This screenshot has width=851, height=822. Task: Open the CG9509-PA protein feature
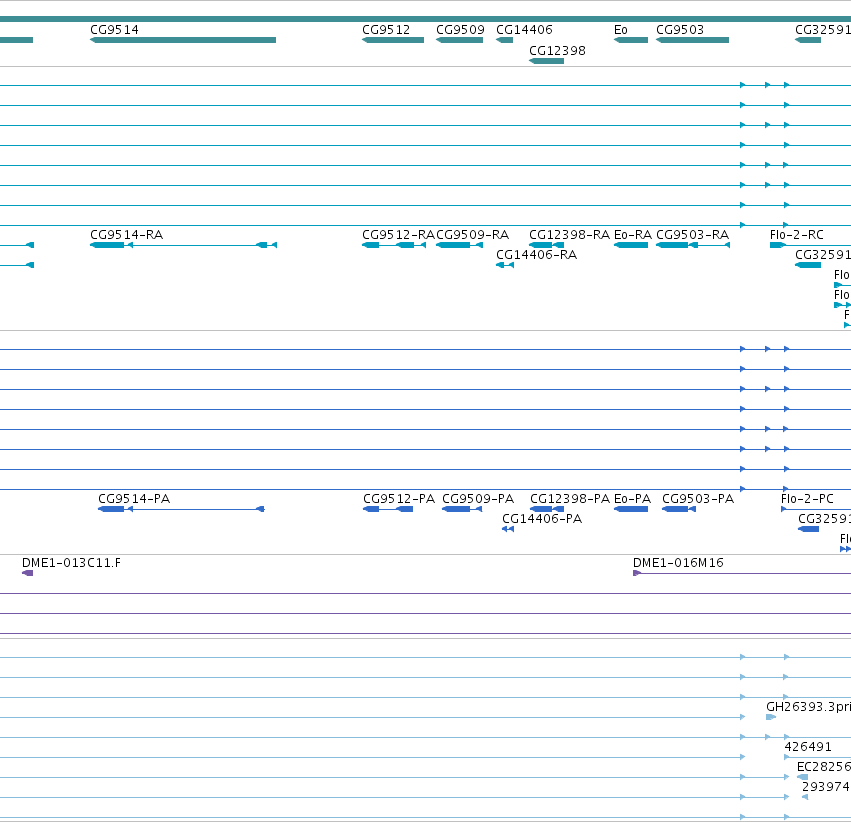pyautogui.click(x=462, y=509)
